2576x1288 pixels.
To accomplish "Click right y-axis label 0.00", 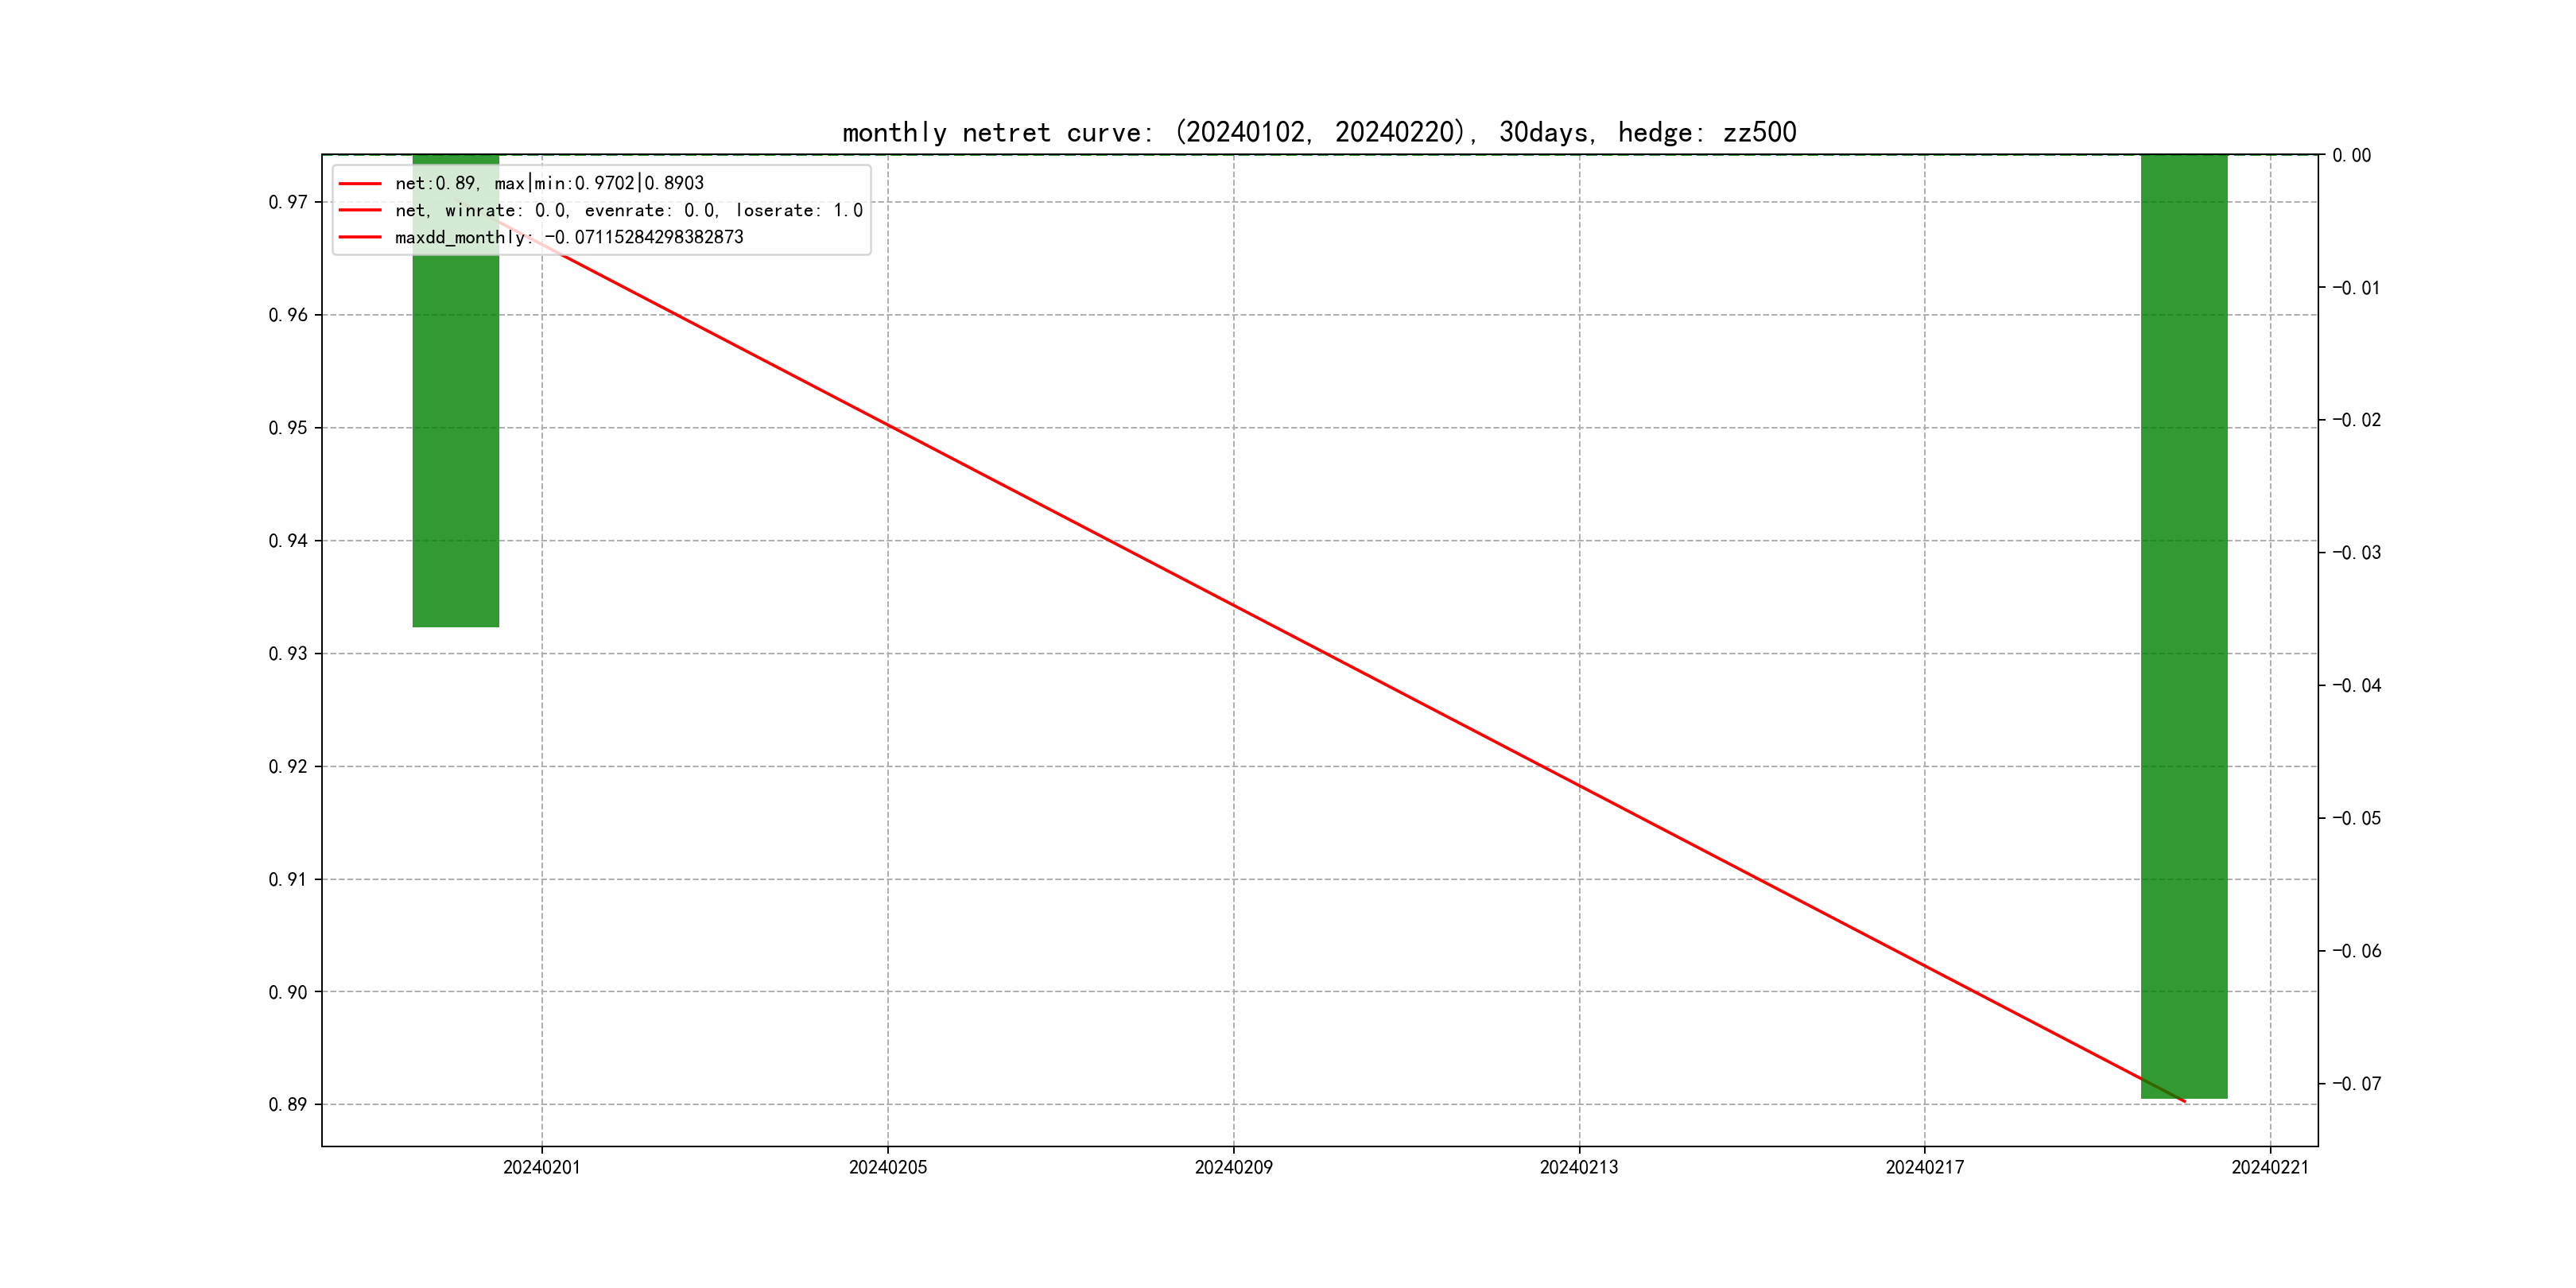I will [x=2351, y=155].
